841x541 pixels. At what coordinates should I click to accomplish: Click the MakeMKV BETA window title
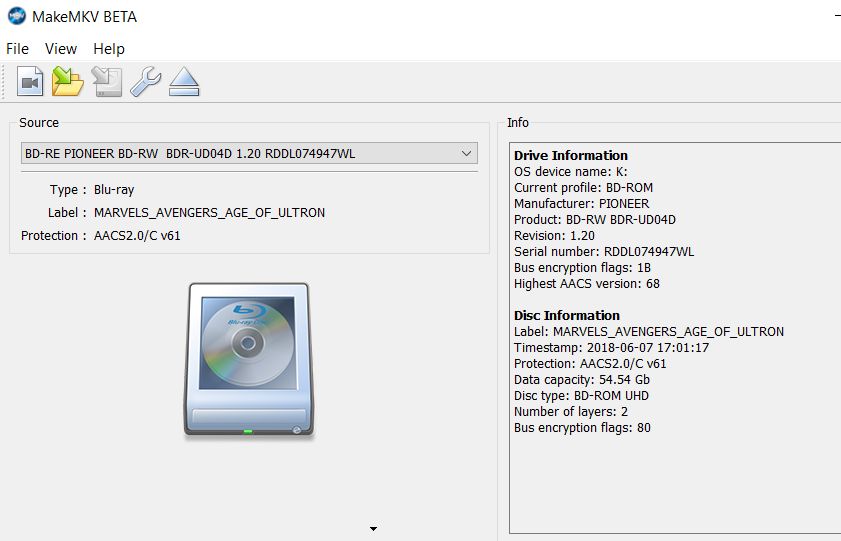coord(84,17)
